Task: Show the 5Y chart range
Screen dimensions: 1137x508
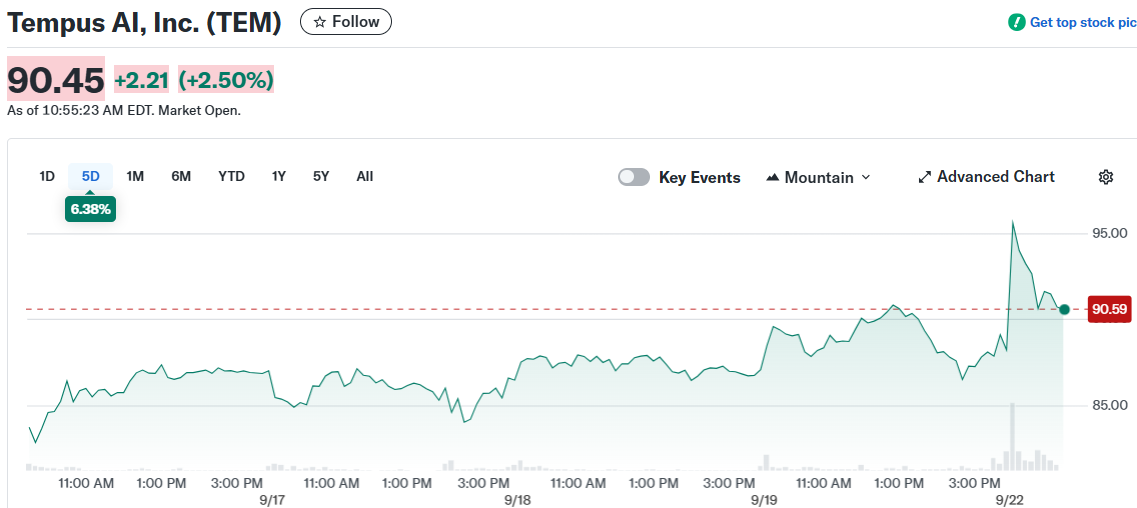Action: coord(321,176)
